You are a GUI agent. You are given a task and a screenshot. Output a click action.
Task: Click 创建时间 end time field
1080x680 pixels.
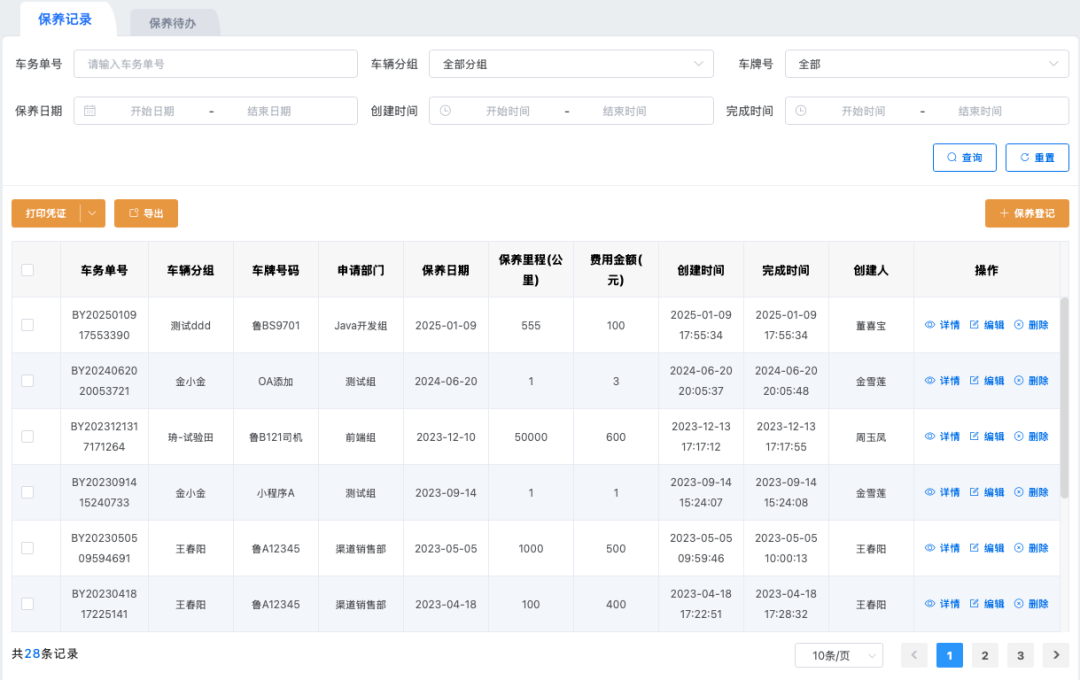tap(625, 111)
